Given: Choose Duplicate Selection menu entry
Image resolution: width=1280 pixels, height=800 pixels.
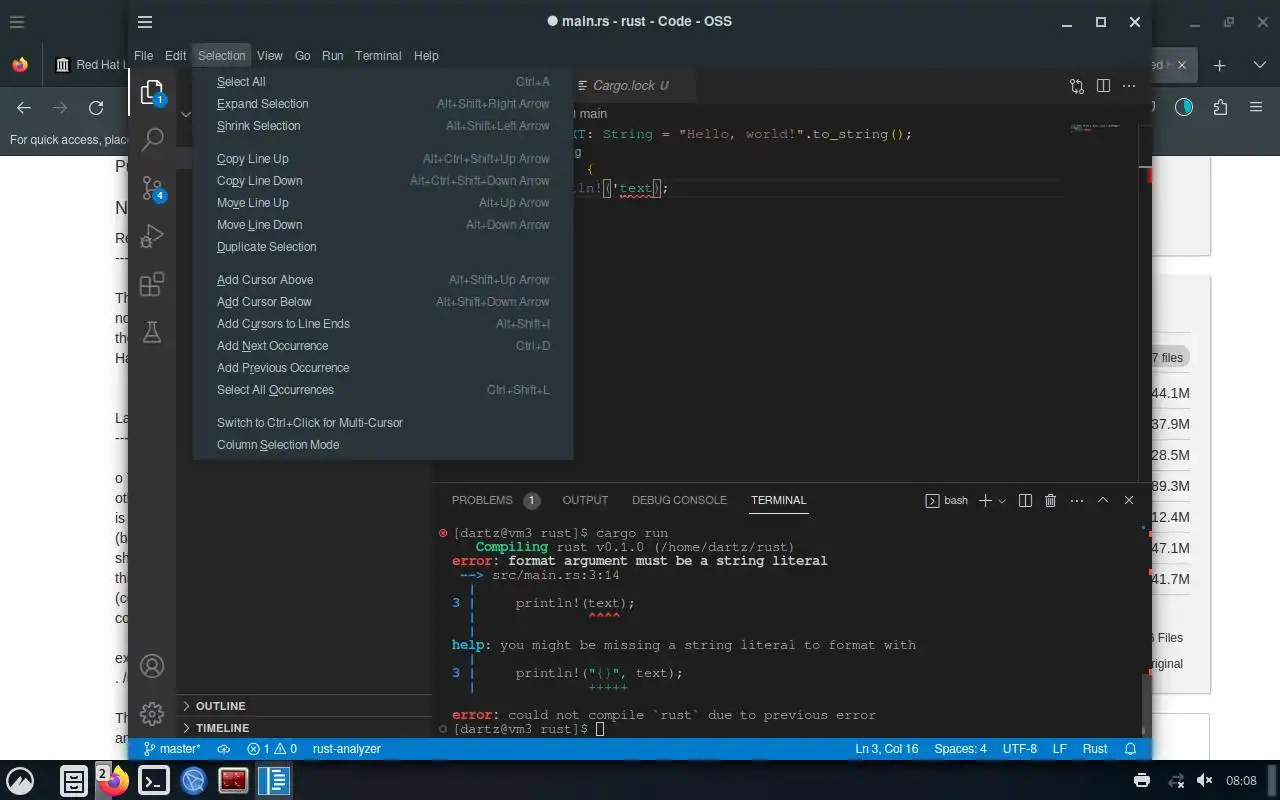Looking at the screenshot, I should tap(383, 247).
